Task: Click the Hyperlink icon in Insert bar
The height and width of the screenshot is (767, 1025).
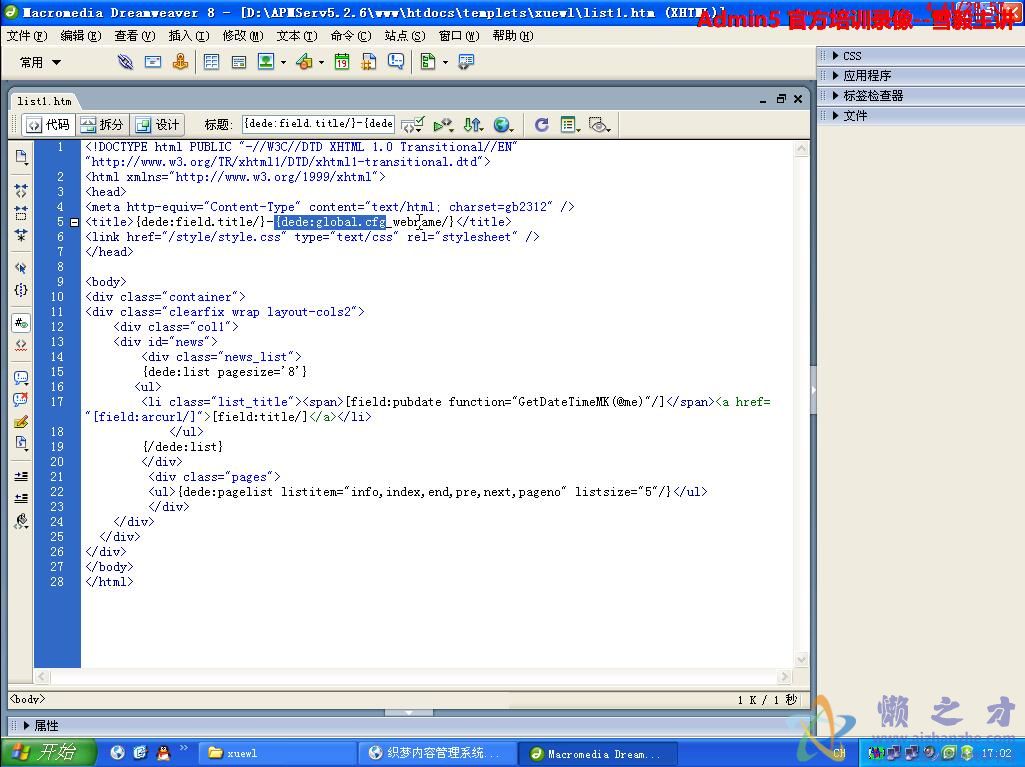Action: pos(125,62)
